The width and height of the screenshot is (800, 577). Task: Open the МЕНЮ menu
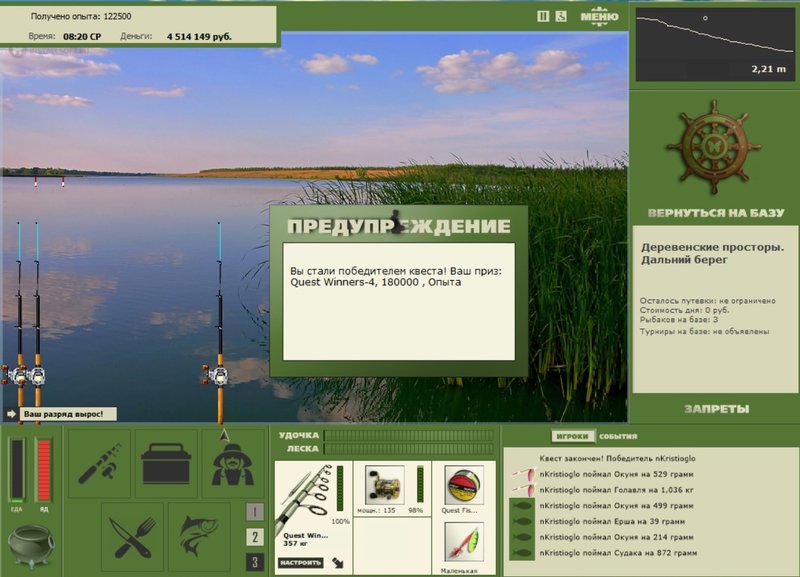[x=599, y=16]
